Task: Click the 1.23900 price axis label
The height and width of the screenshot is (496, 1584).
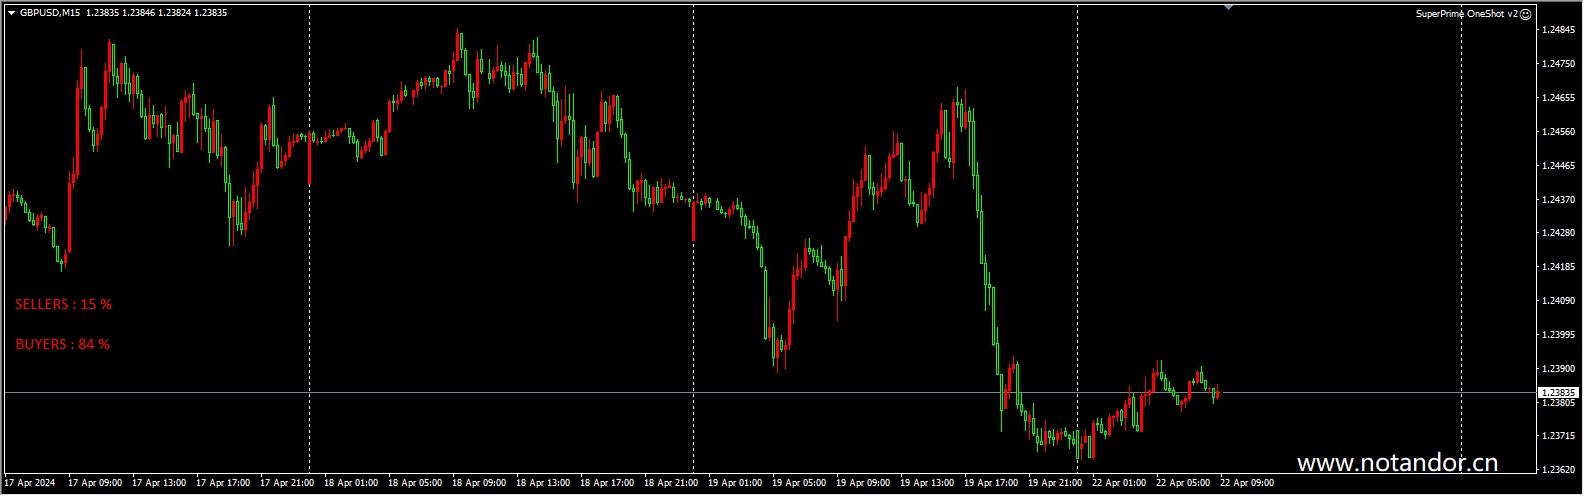Action: click(1558, 369)
